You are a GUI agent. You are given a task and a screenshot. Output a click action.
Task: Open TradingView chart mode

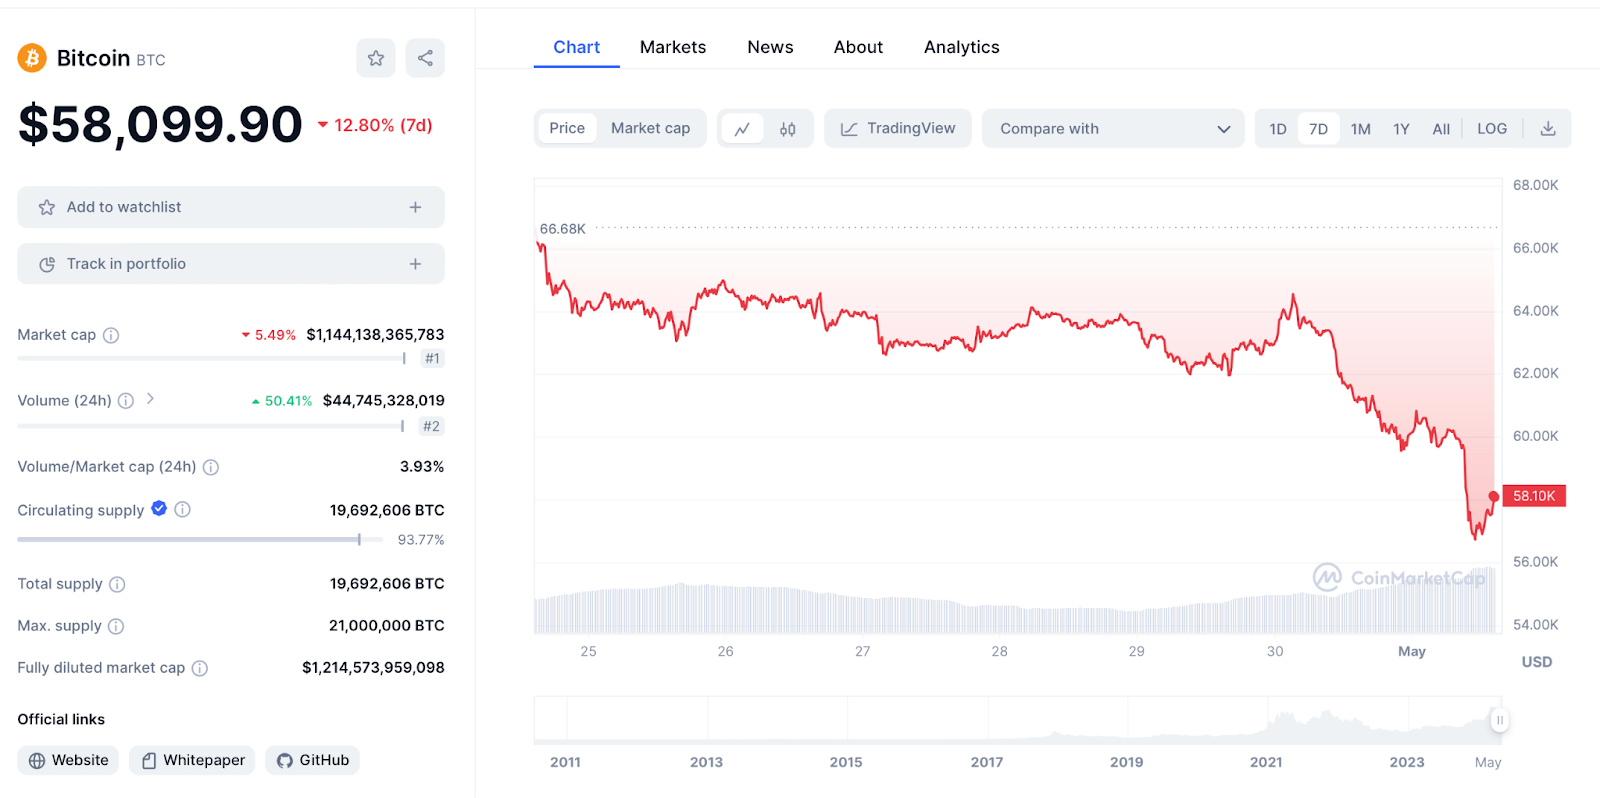click(x=898, y=128)
